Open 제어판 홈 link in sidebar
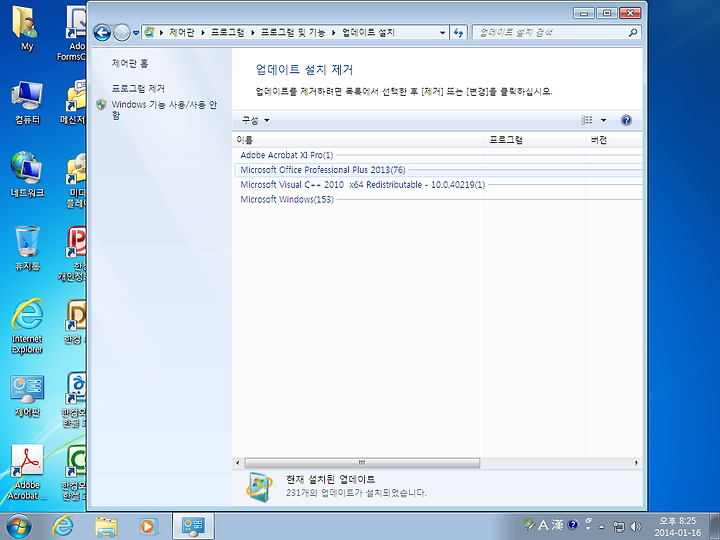The width and height of the screenshot is (720, 540). click(130, 63)
